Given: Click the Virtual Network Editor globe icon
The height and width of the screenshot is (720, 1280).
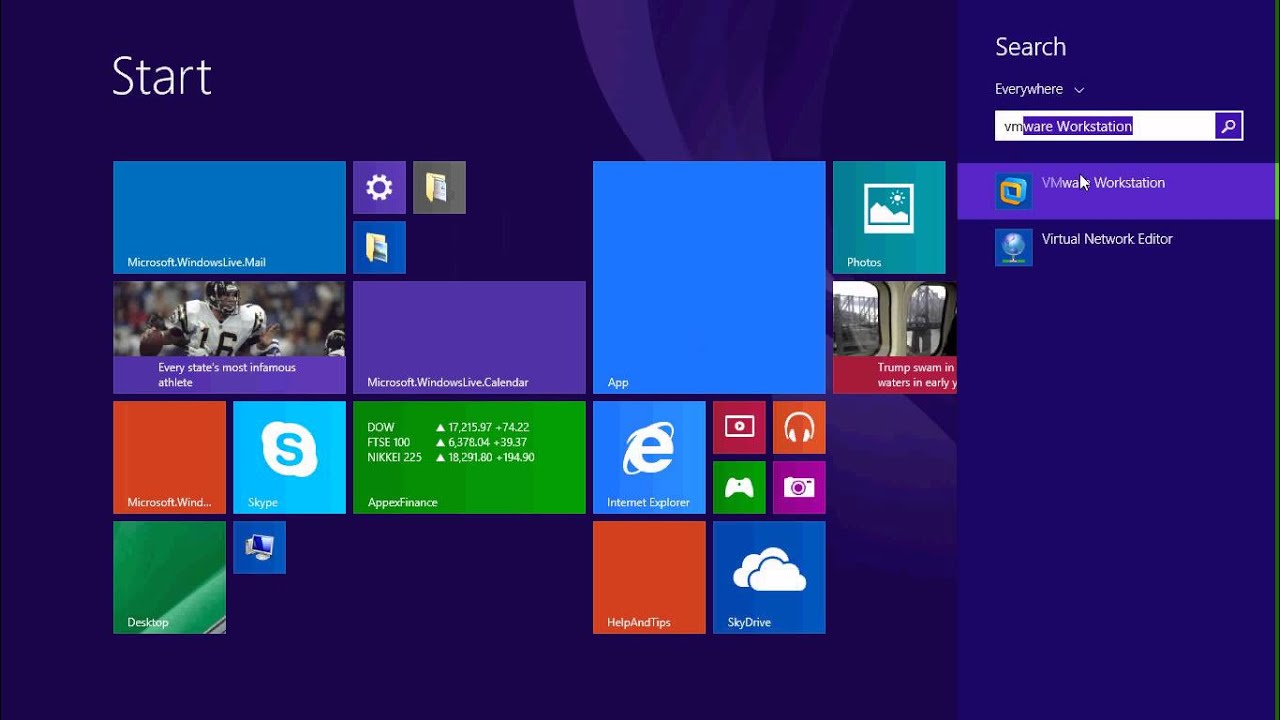Looking at the screenshot, I should pos(1013,247).
